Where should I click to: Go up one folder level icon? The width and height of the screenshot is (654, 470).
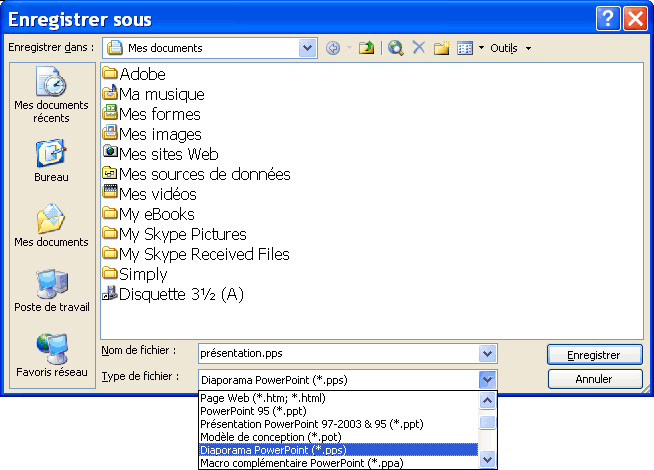(x=366, y=48)
